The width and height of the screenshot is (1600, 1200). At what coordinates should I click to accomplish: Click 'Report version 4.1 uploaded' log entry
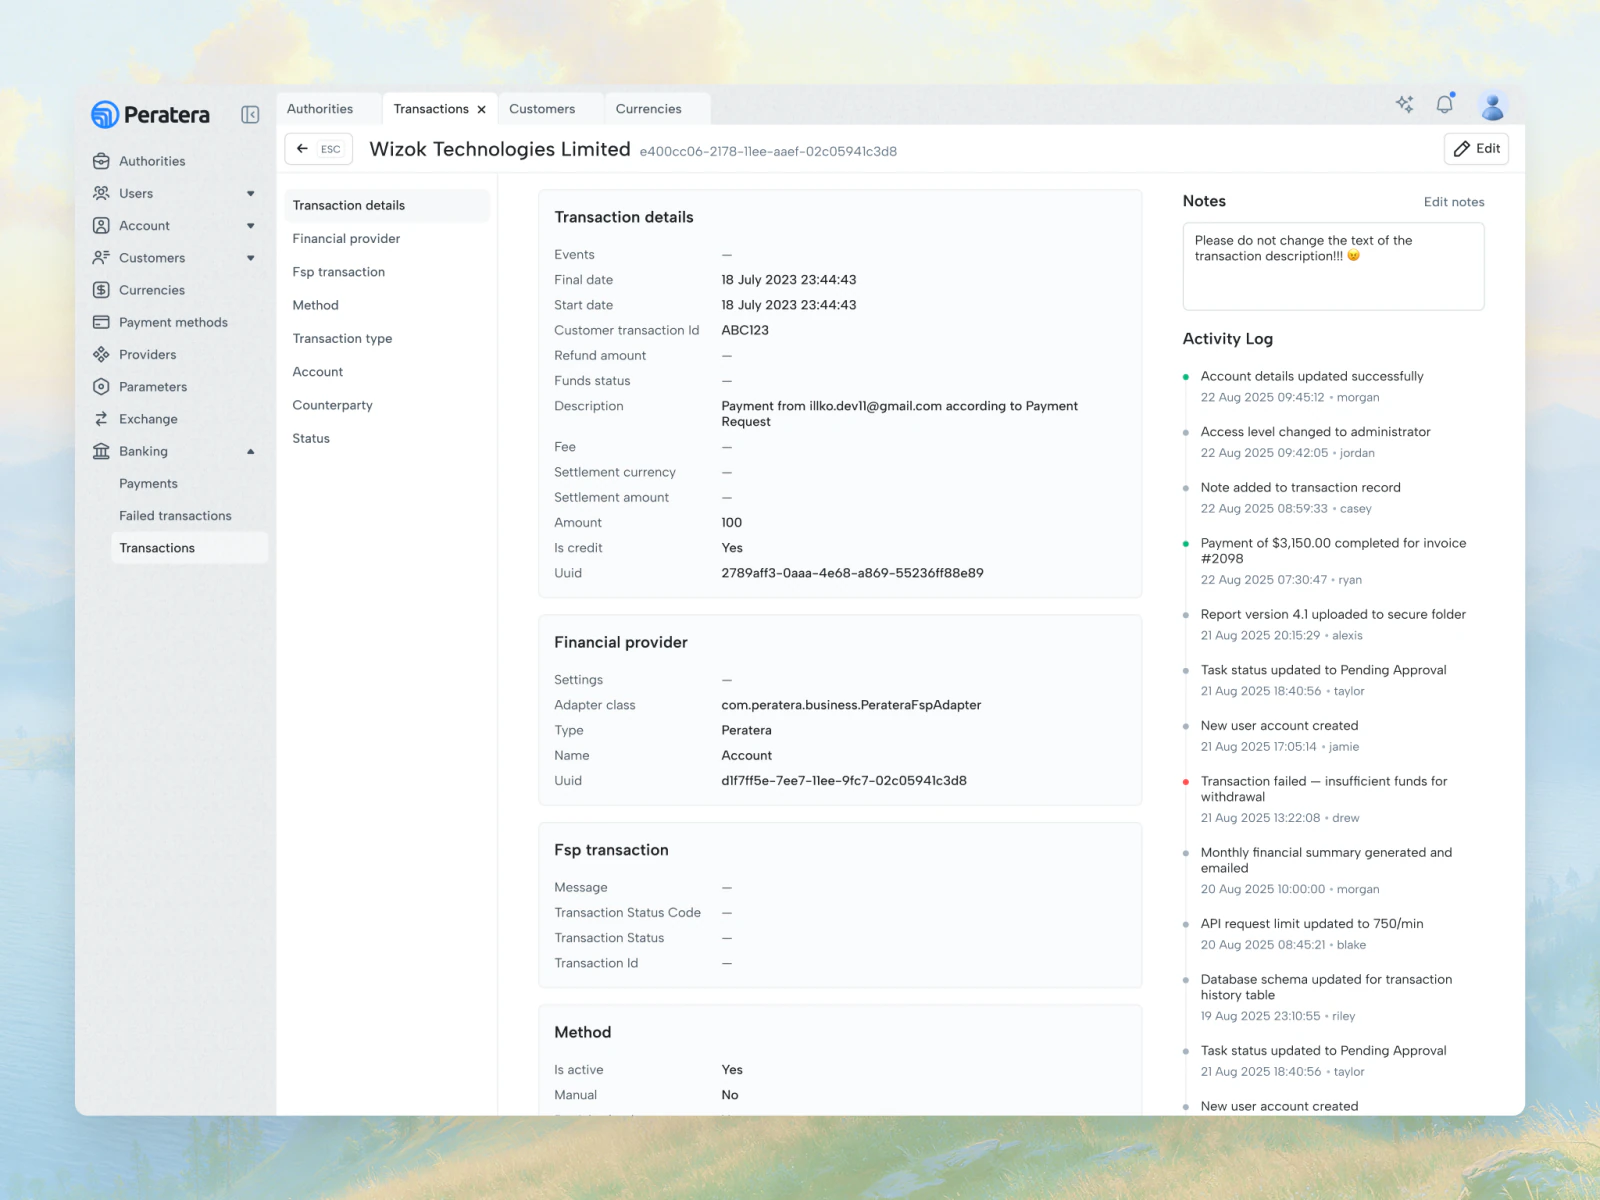(x=1333, y=615)
